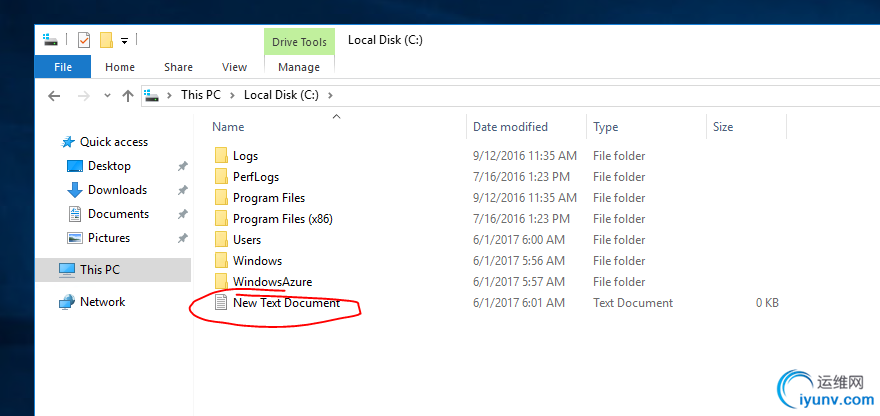Click the Downloads icon in navigation pane
This screenshot has height=416, width=880.
[75, 190]
